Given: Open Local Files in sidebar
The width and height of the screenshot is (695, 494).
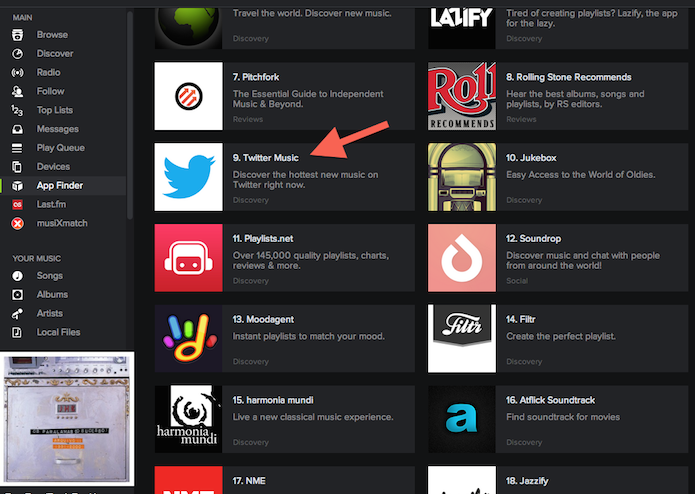Looking at the screenshot, I should [x=59, y=332].
